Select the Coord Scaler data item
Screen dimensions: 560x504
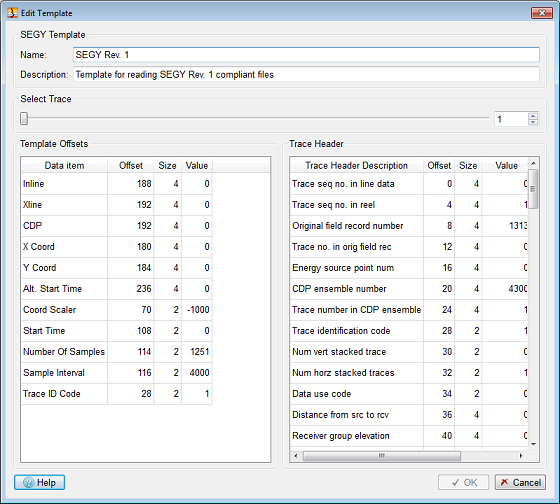(x=116, y=310)
